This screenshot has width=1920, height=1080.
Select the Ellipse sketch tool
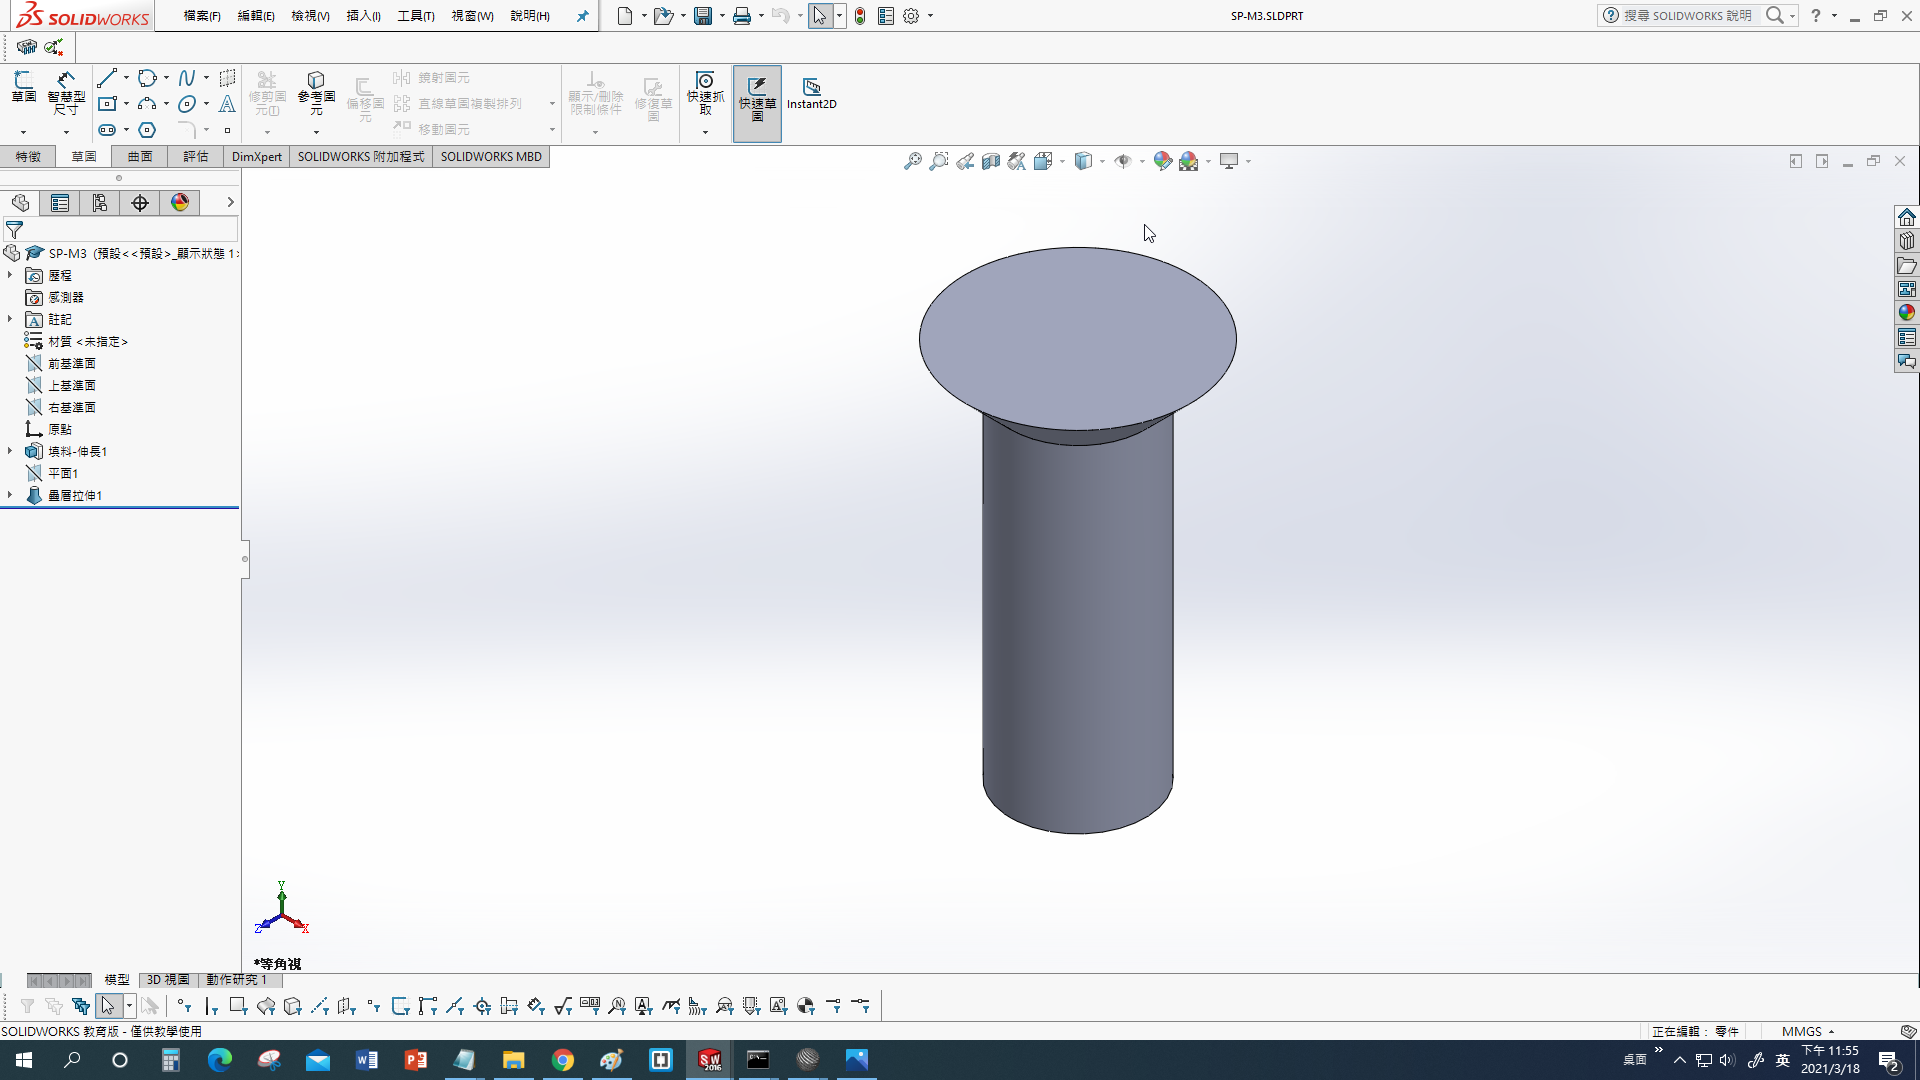click(x=187, y=104)
